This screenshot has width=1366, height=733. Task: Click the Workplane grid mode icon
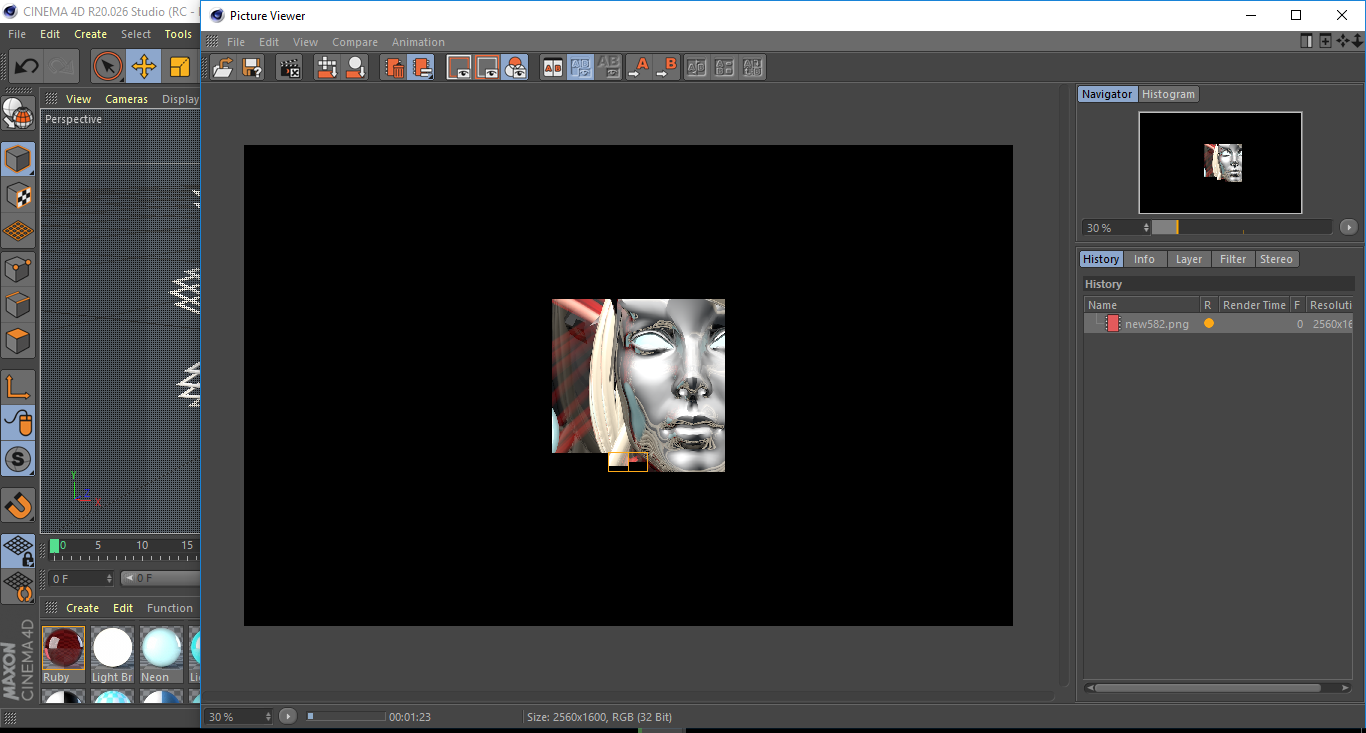(x=18, y=232)
